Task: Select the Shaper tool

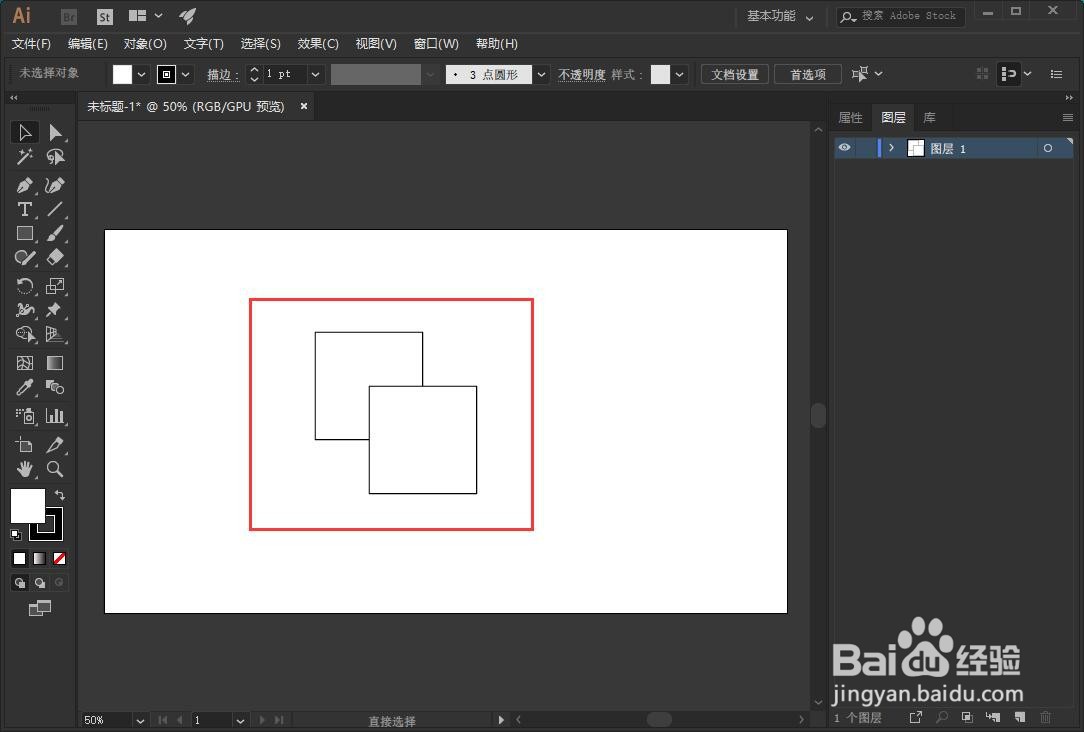Action: click(x=24, y=258)
